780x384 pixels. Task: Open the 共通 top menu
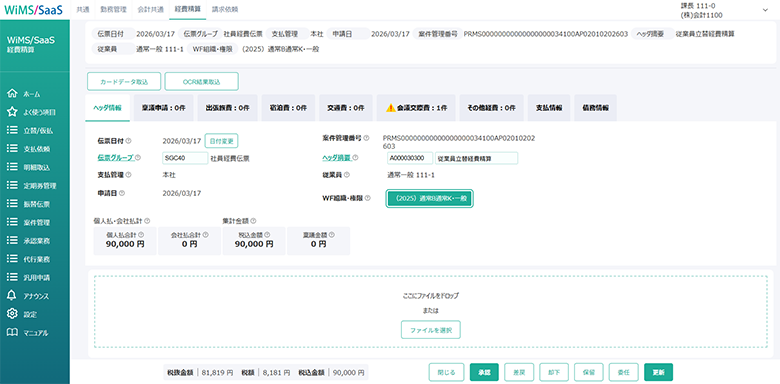[82, 9]
